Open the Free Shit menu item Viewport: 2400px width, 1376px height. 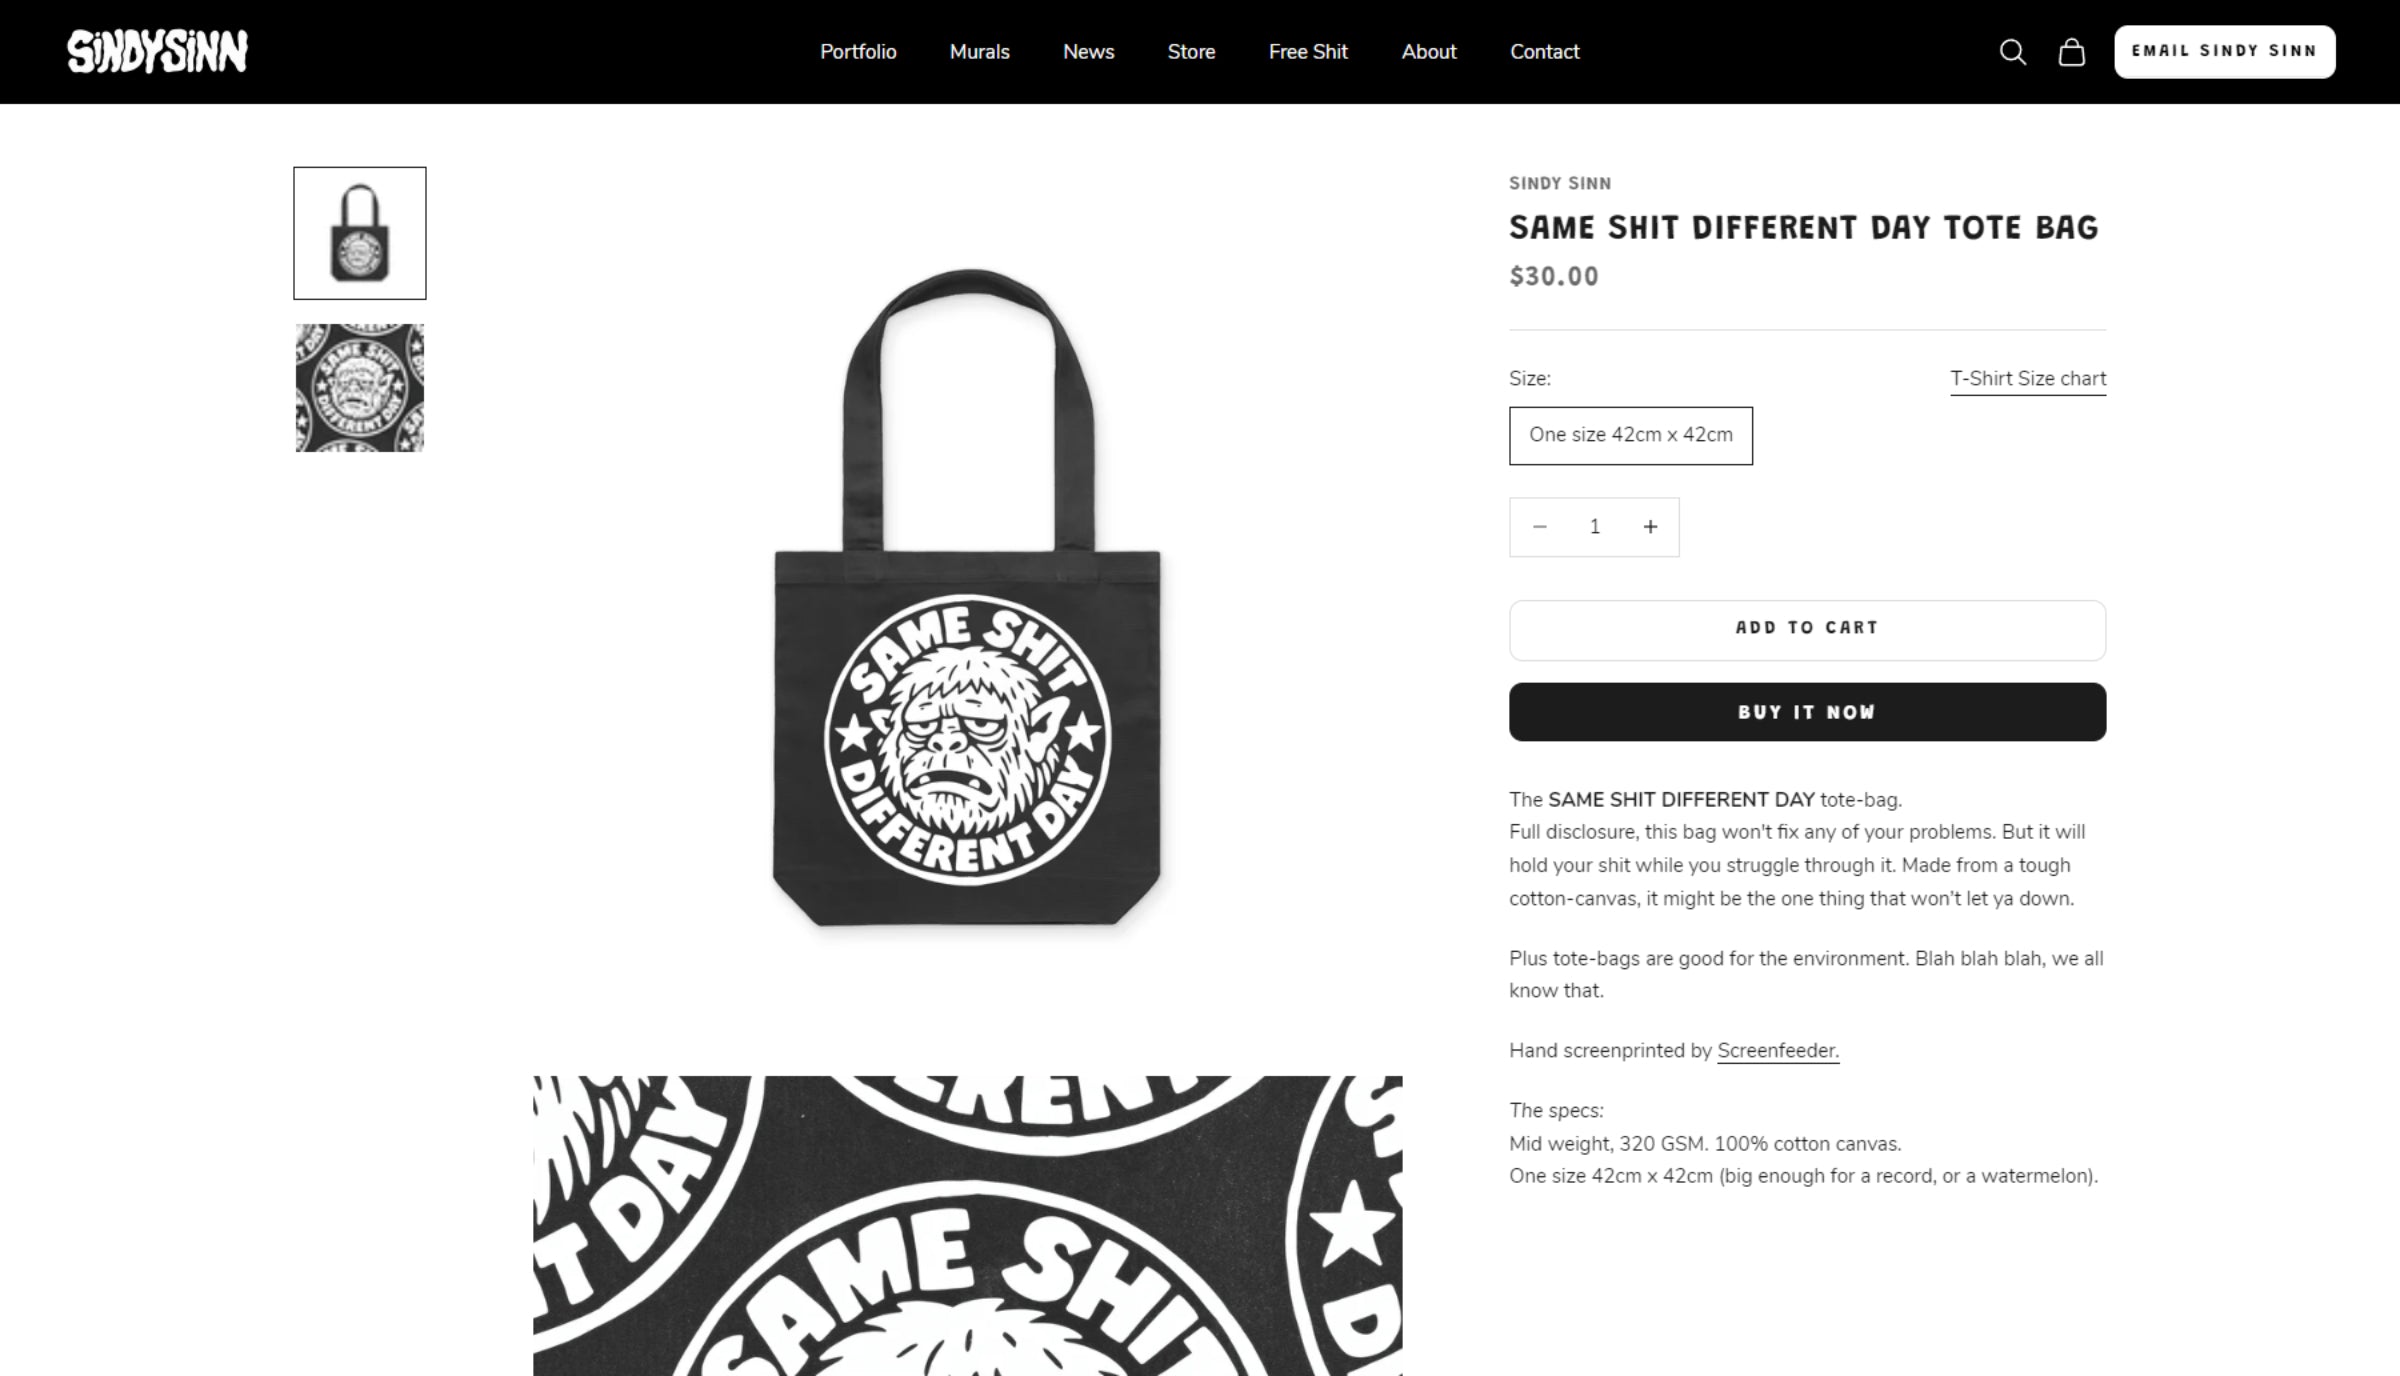pos(1308,52)
